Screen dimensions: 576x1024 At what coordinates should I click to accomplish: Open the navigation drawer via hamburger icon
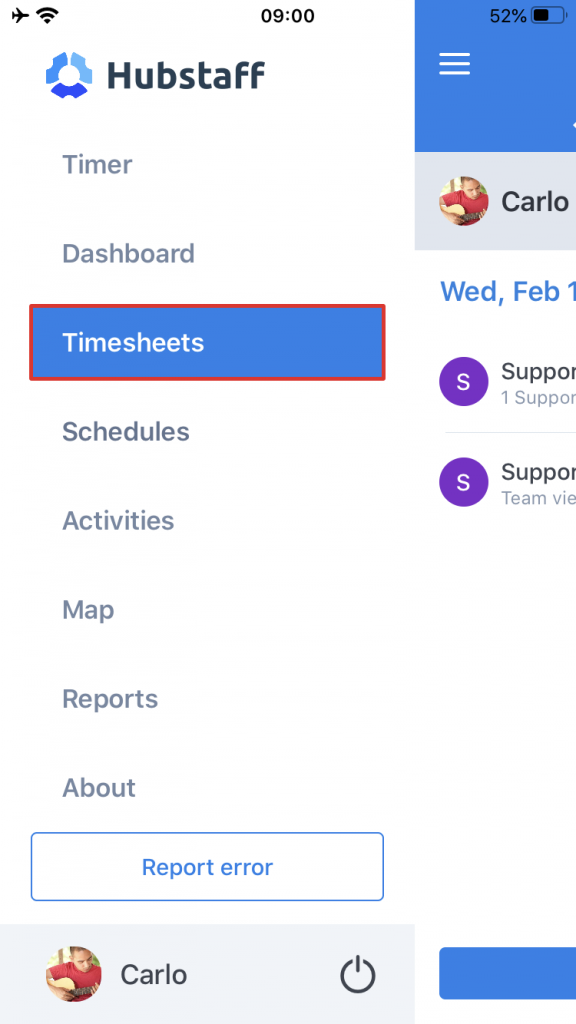[x=454, y=64]
